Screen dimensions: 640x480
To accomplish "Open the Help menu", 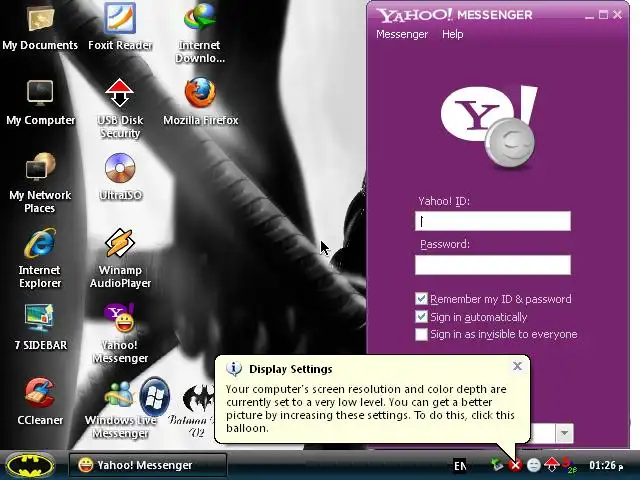I will 452,34.
